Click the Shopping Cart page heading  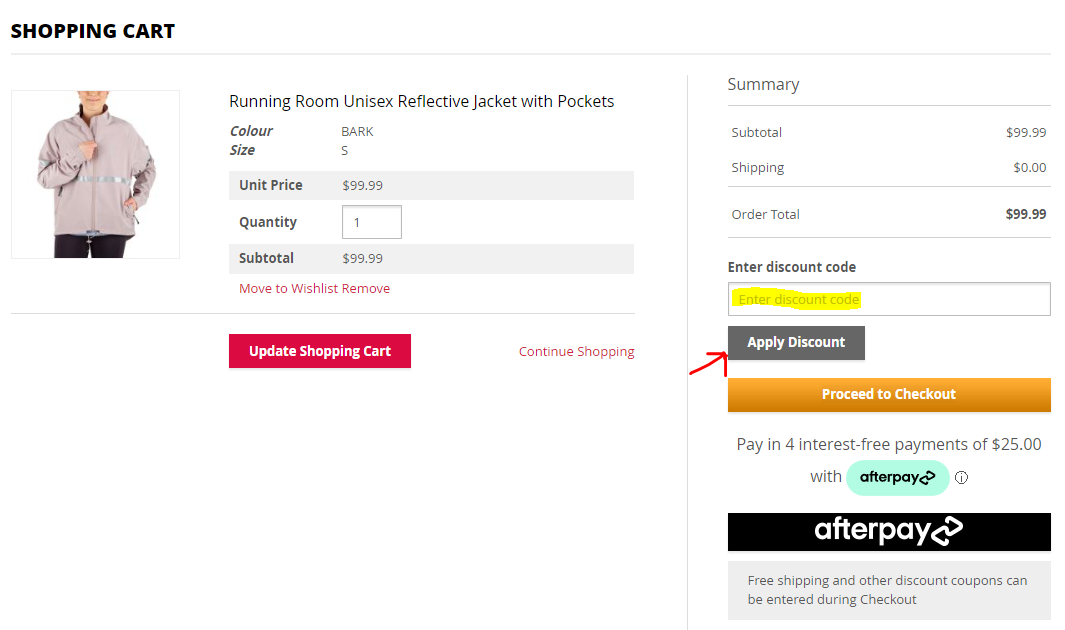(93, 31)
